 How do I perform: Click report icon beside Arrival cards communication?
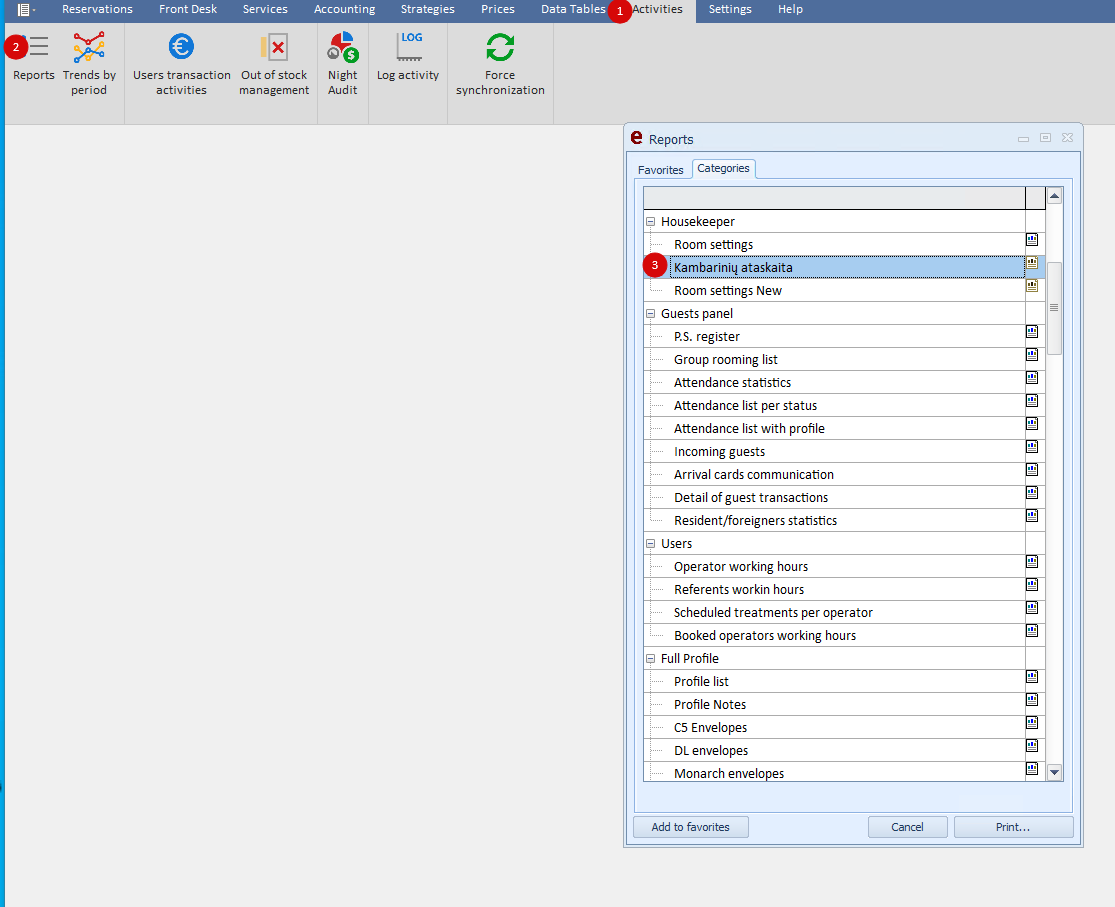[1032, 470]
